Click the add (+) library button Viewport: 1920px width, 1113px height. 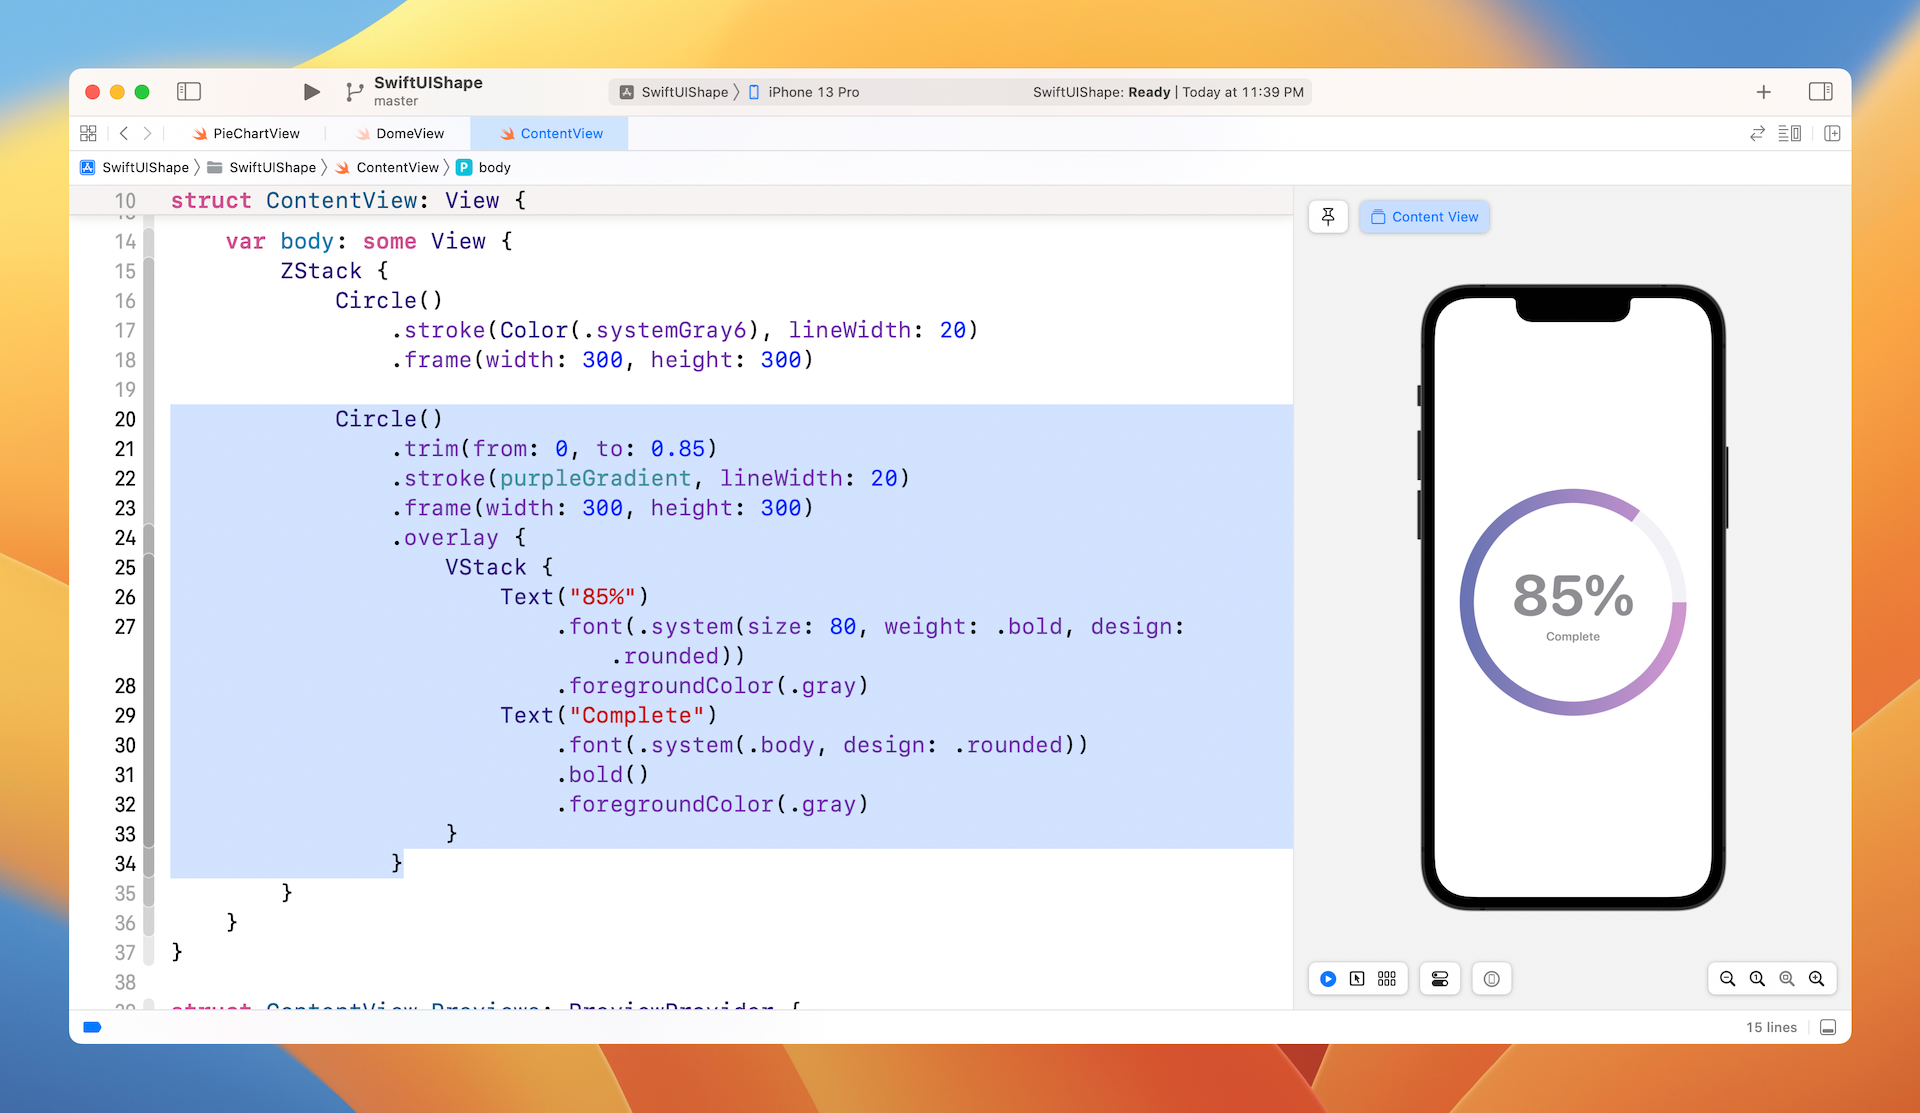pyautogui.click(x=1763, y=92)
